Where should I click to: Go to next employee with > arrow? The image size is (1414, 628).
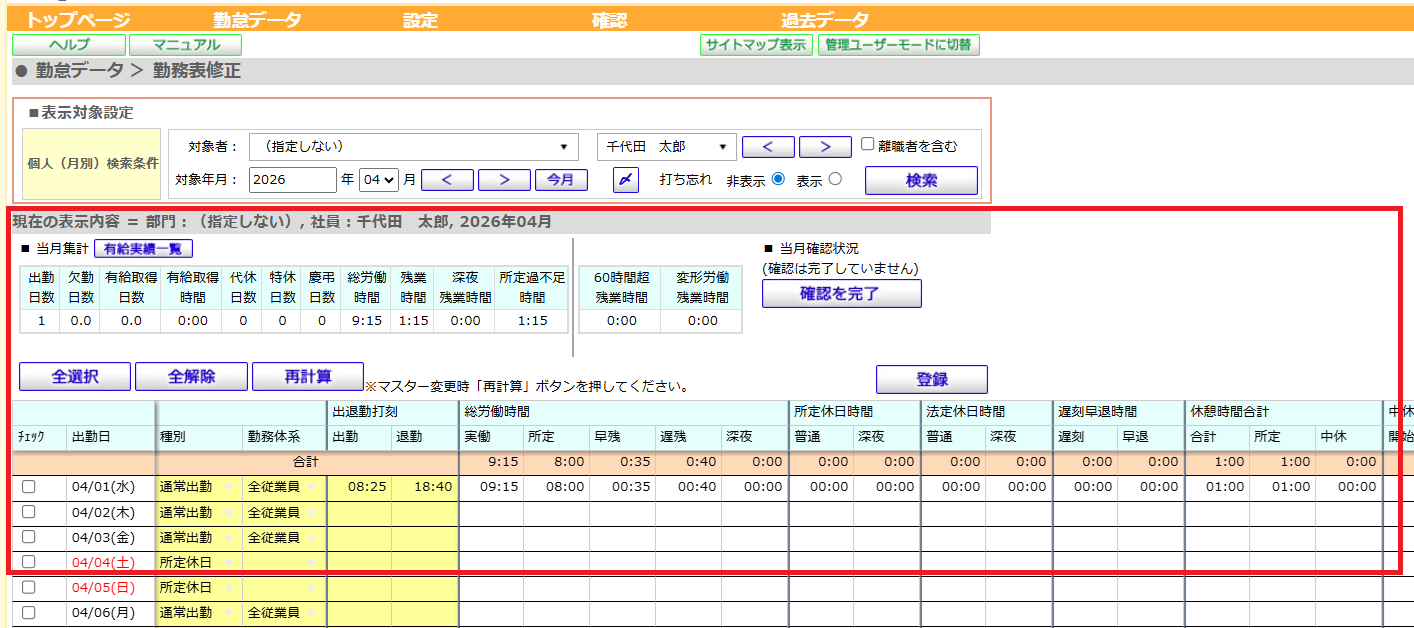825,146
